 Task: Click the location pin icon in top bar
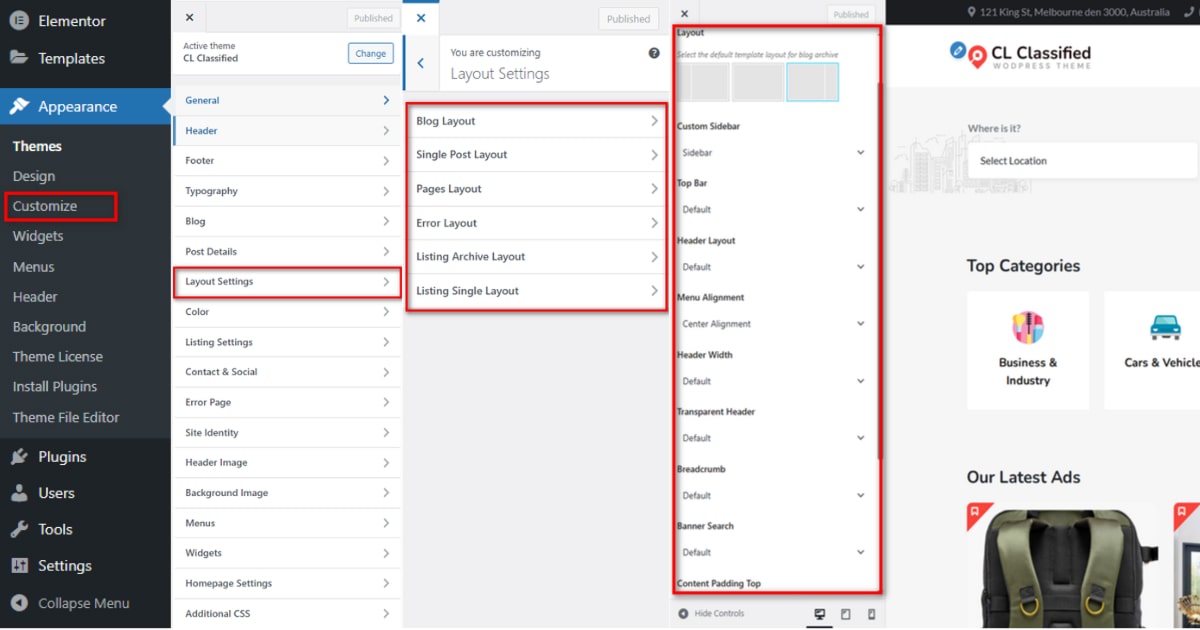[971, 12]
